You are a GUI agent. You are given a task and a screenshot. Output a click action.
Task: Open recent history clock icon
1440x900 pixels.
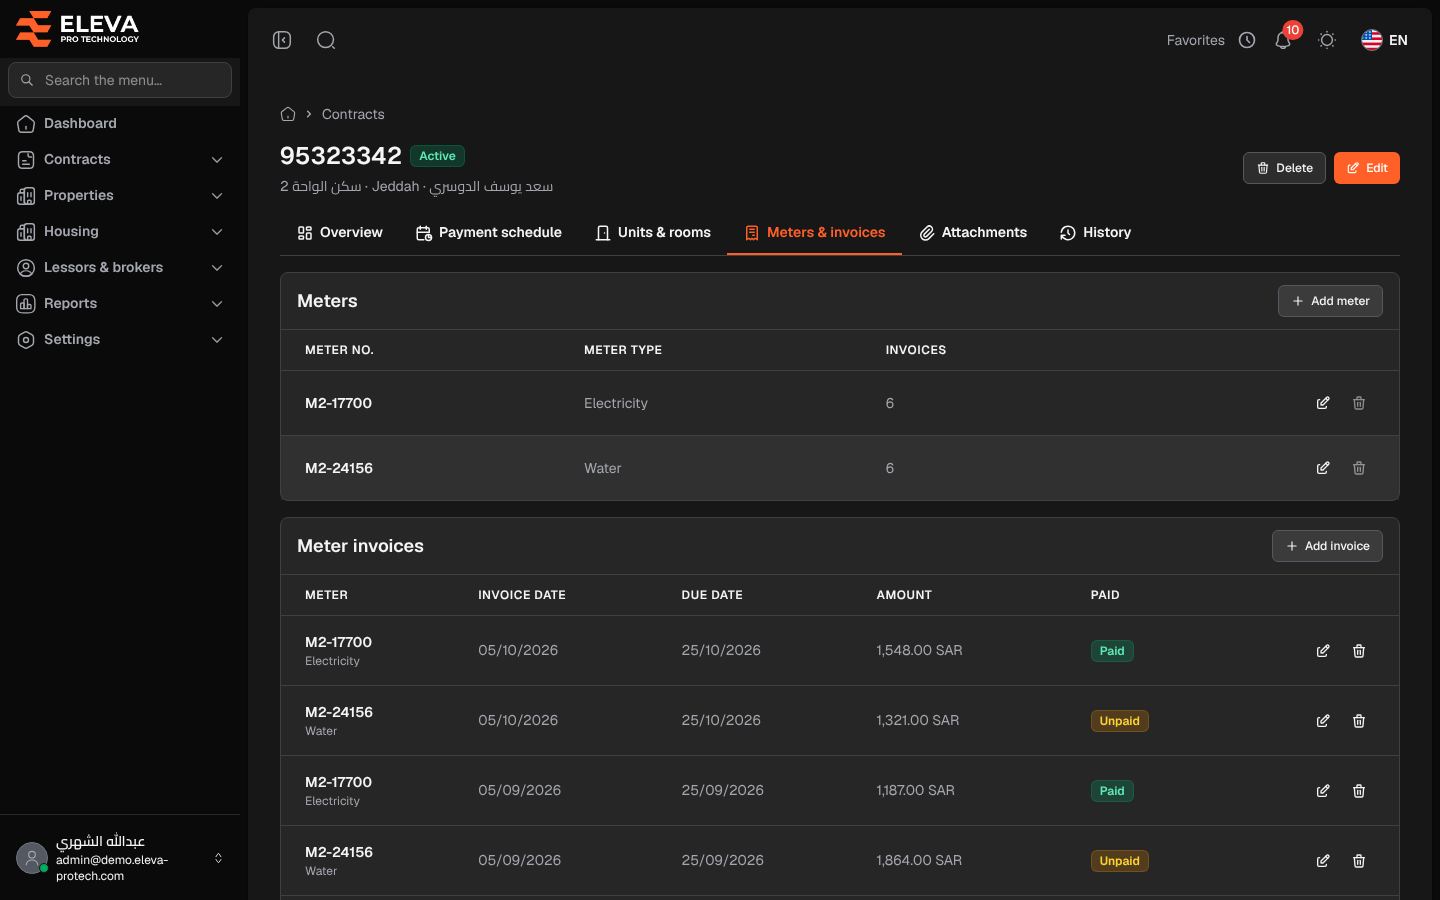(x=1247, y=40)
